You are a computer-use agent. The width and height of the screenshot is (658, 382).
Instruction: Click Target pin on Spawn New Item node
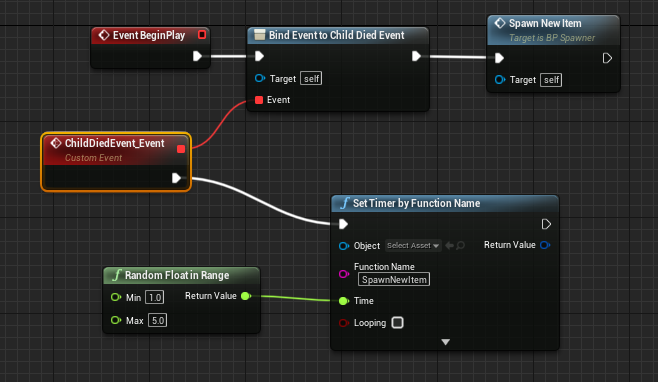tap(500, 80)
